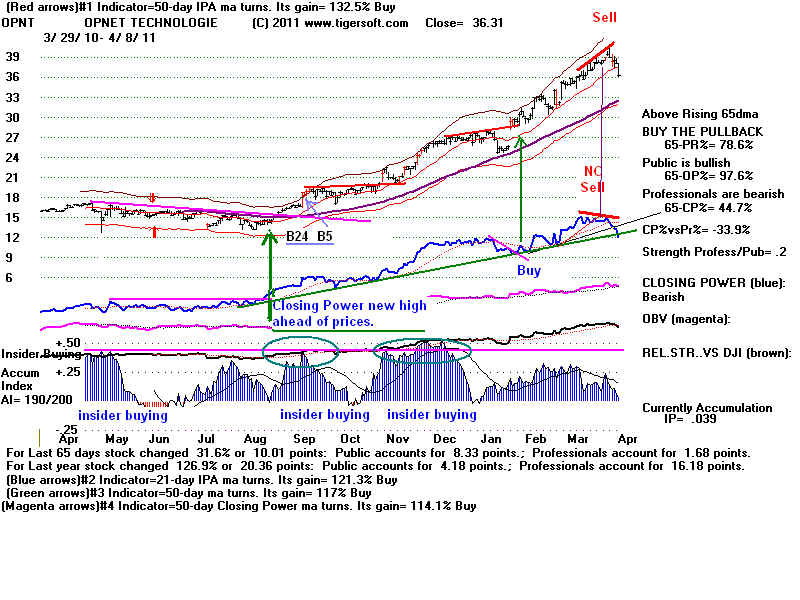Select the 65-PR%= 78.6% reading
Image resolution: width=800 pixels, height=600 pixels.
[x=708, y=145]
